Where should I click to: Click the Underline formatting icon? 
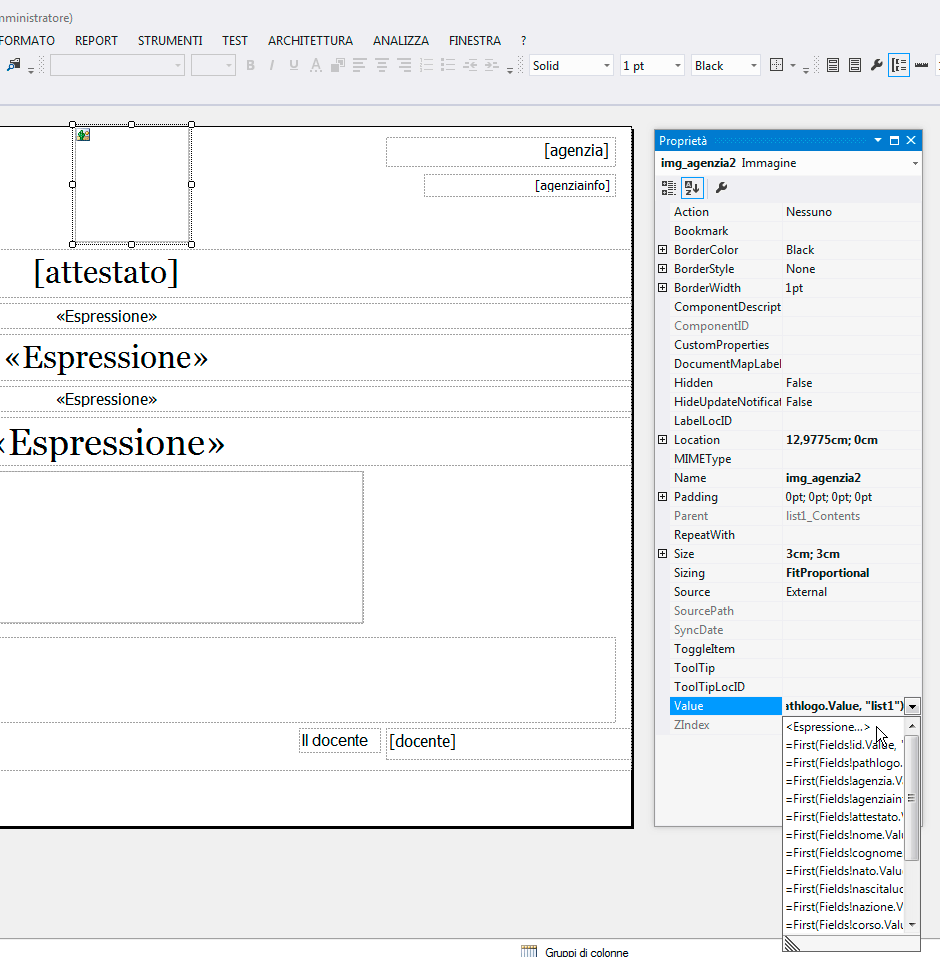coord(294,65)
